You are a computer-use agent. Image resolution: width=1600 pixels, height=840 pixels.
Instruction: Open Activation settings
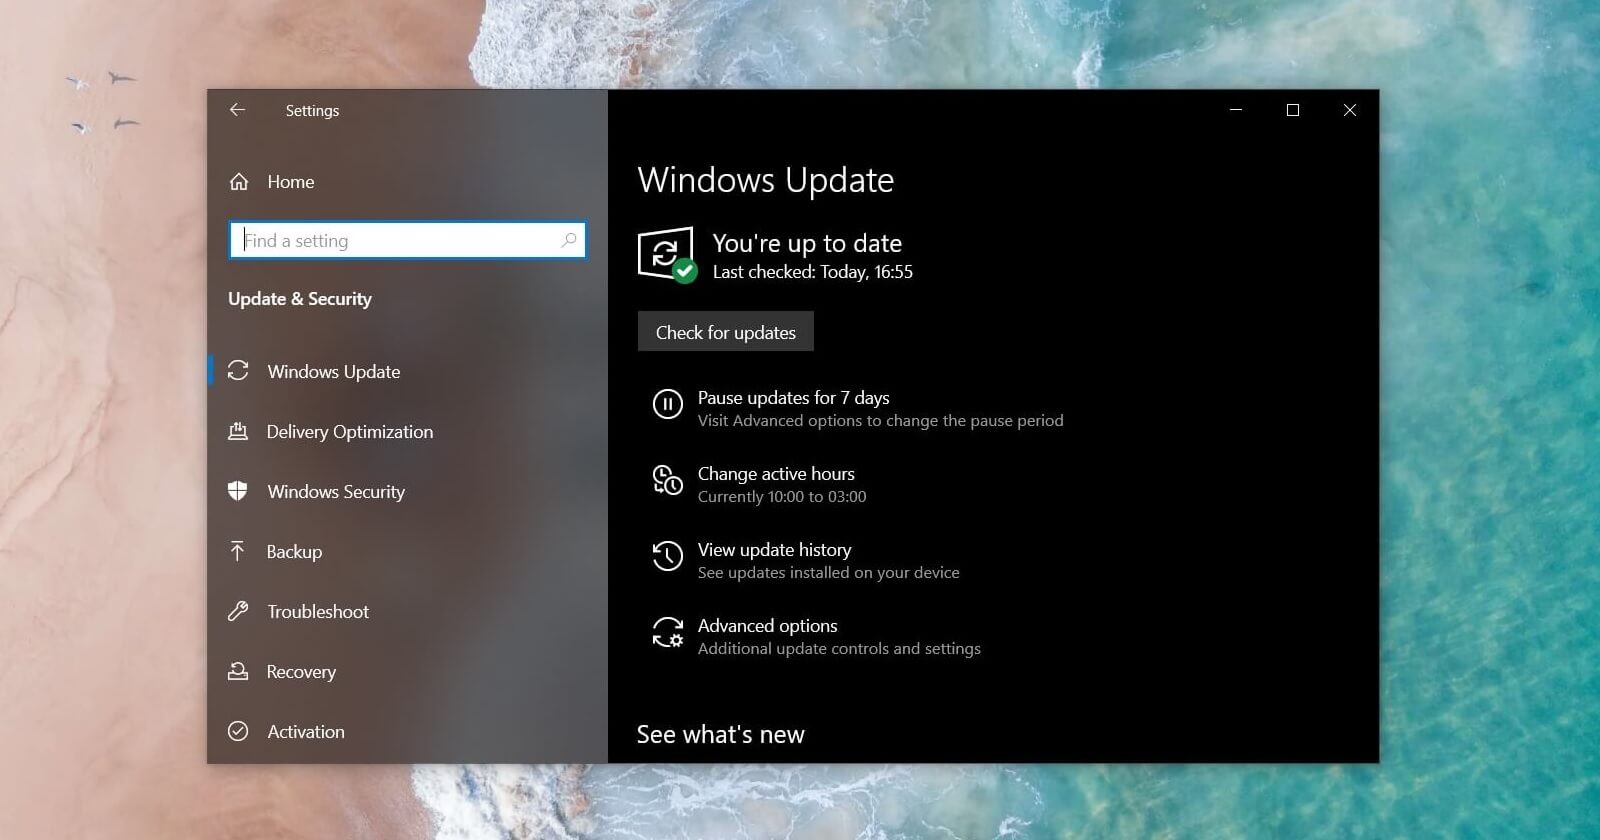point(306,731)
